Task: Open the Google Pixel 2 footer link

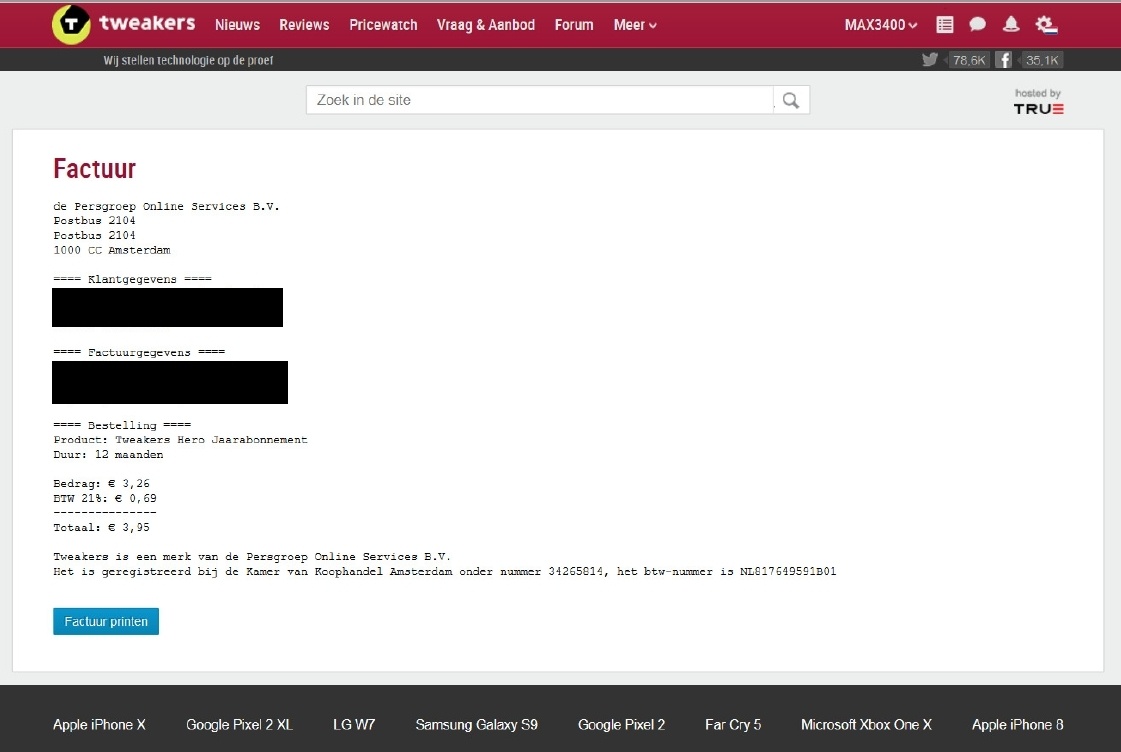Action: click(x=621, y=725)
